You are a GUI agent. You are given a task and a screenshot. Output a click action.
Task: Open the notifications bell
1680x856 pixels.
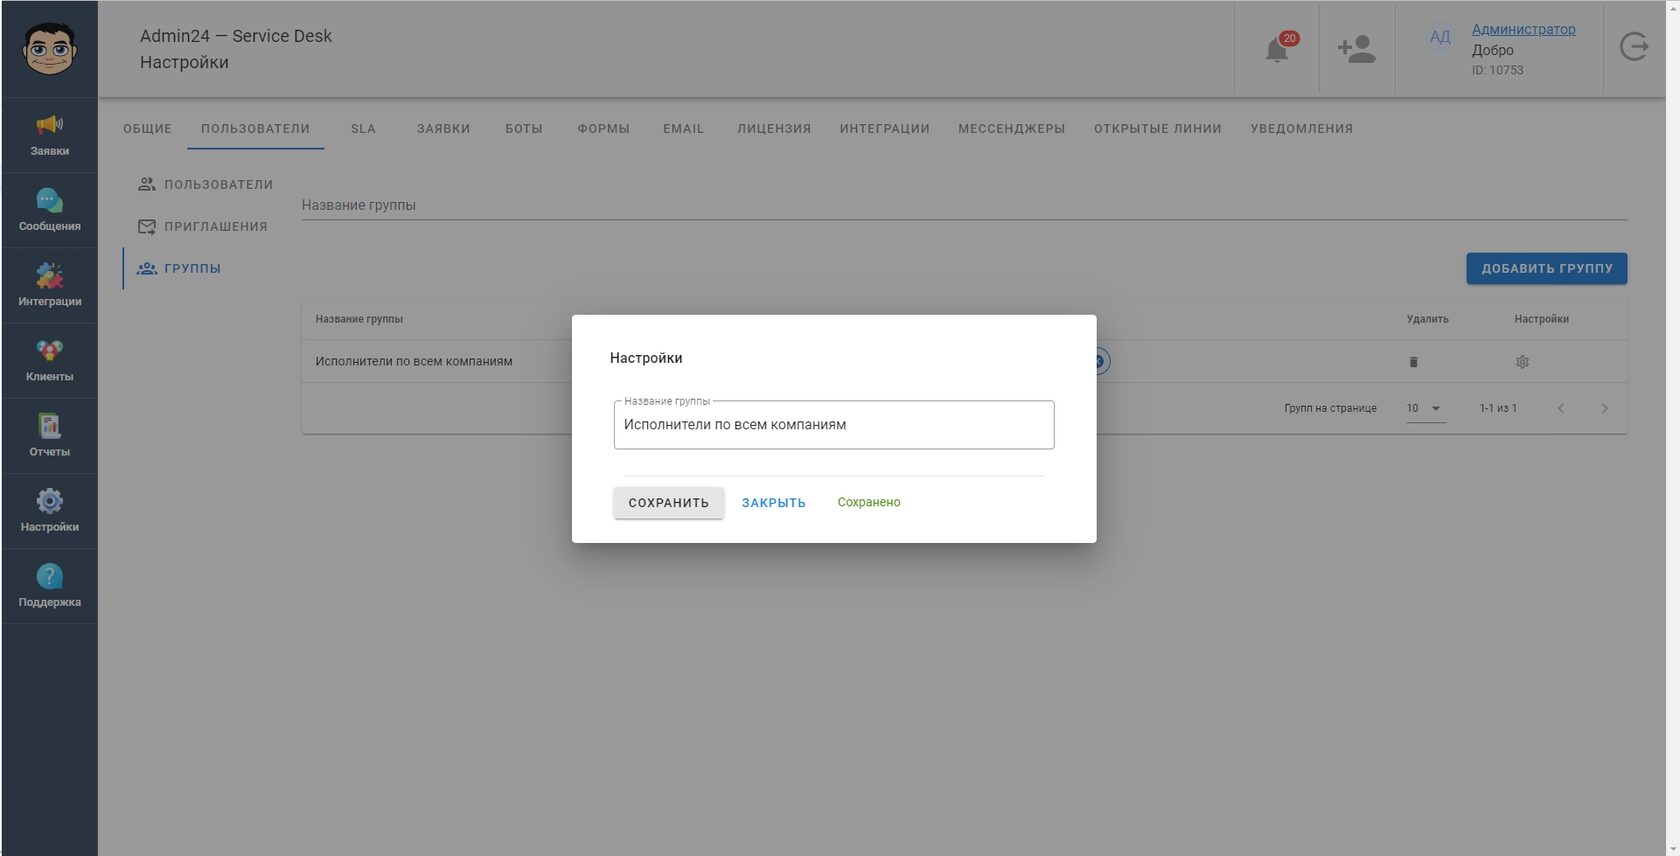click(1277, 49)
